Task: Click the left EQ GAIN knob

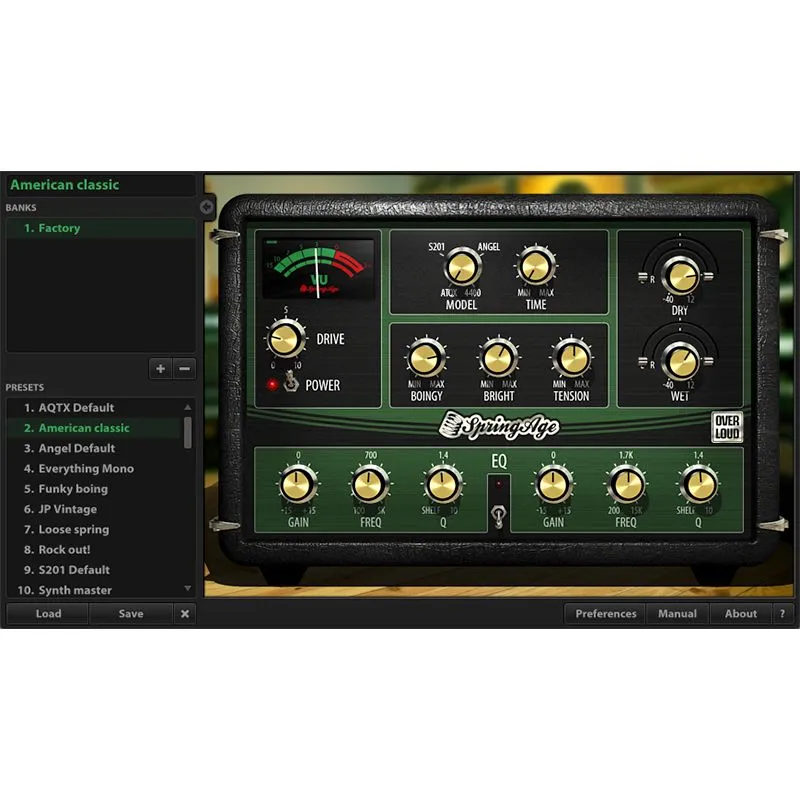Action: [298, 484]
